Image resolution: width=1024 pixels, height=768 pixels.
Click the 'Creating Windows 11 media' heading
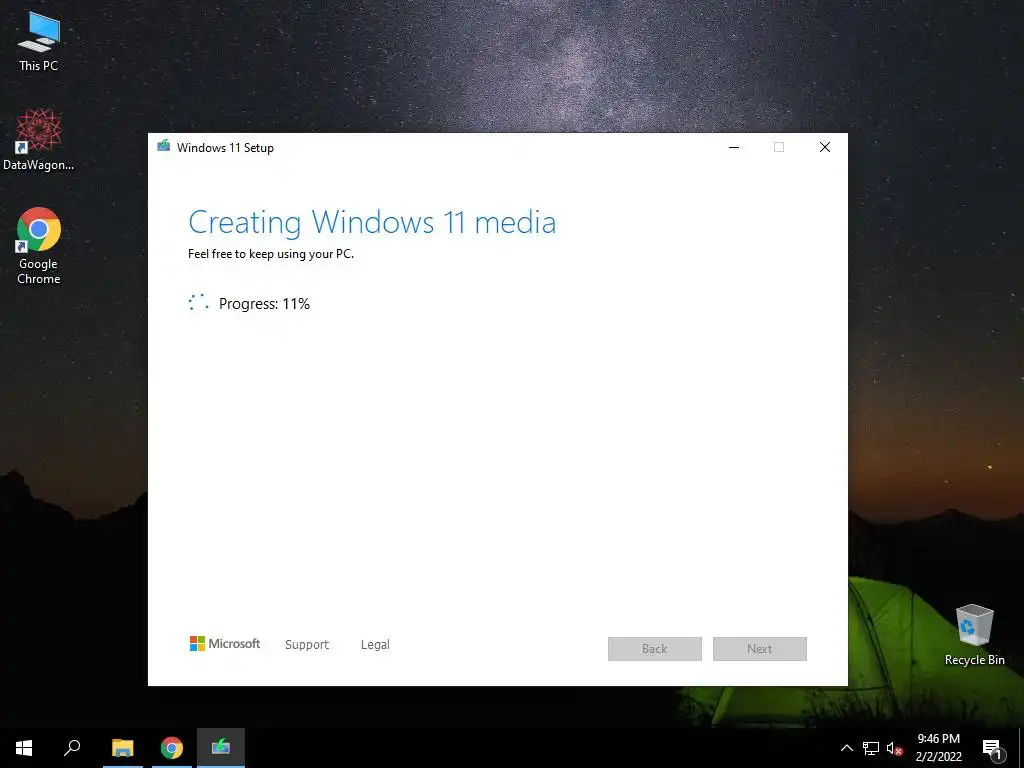372,222
